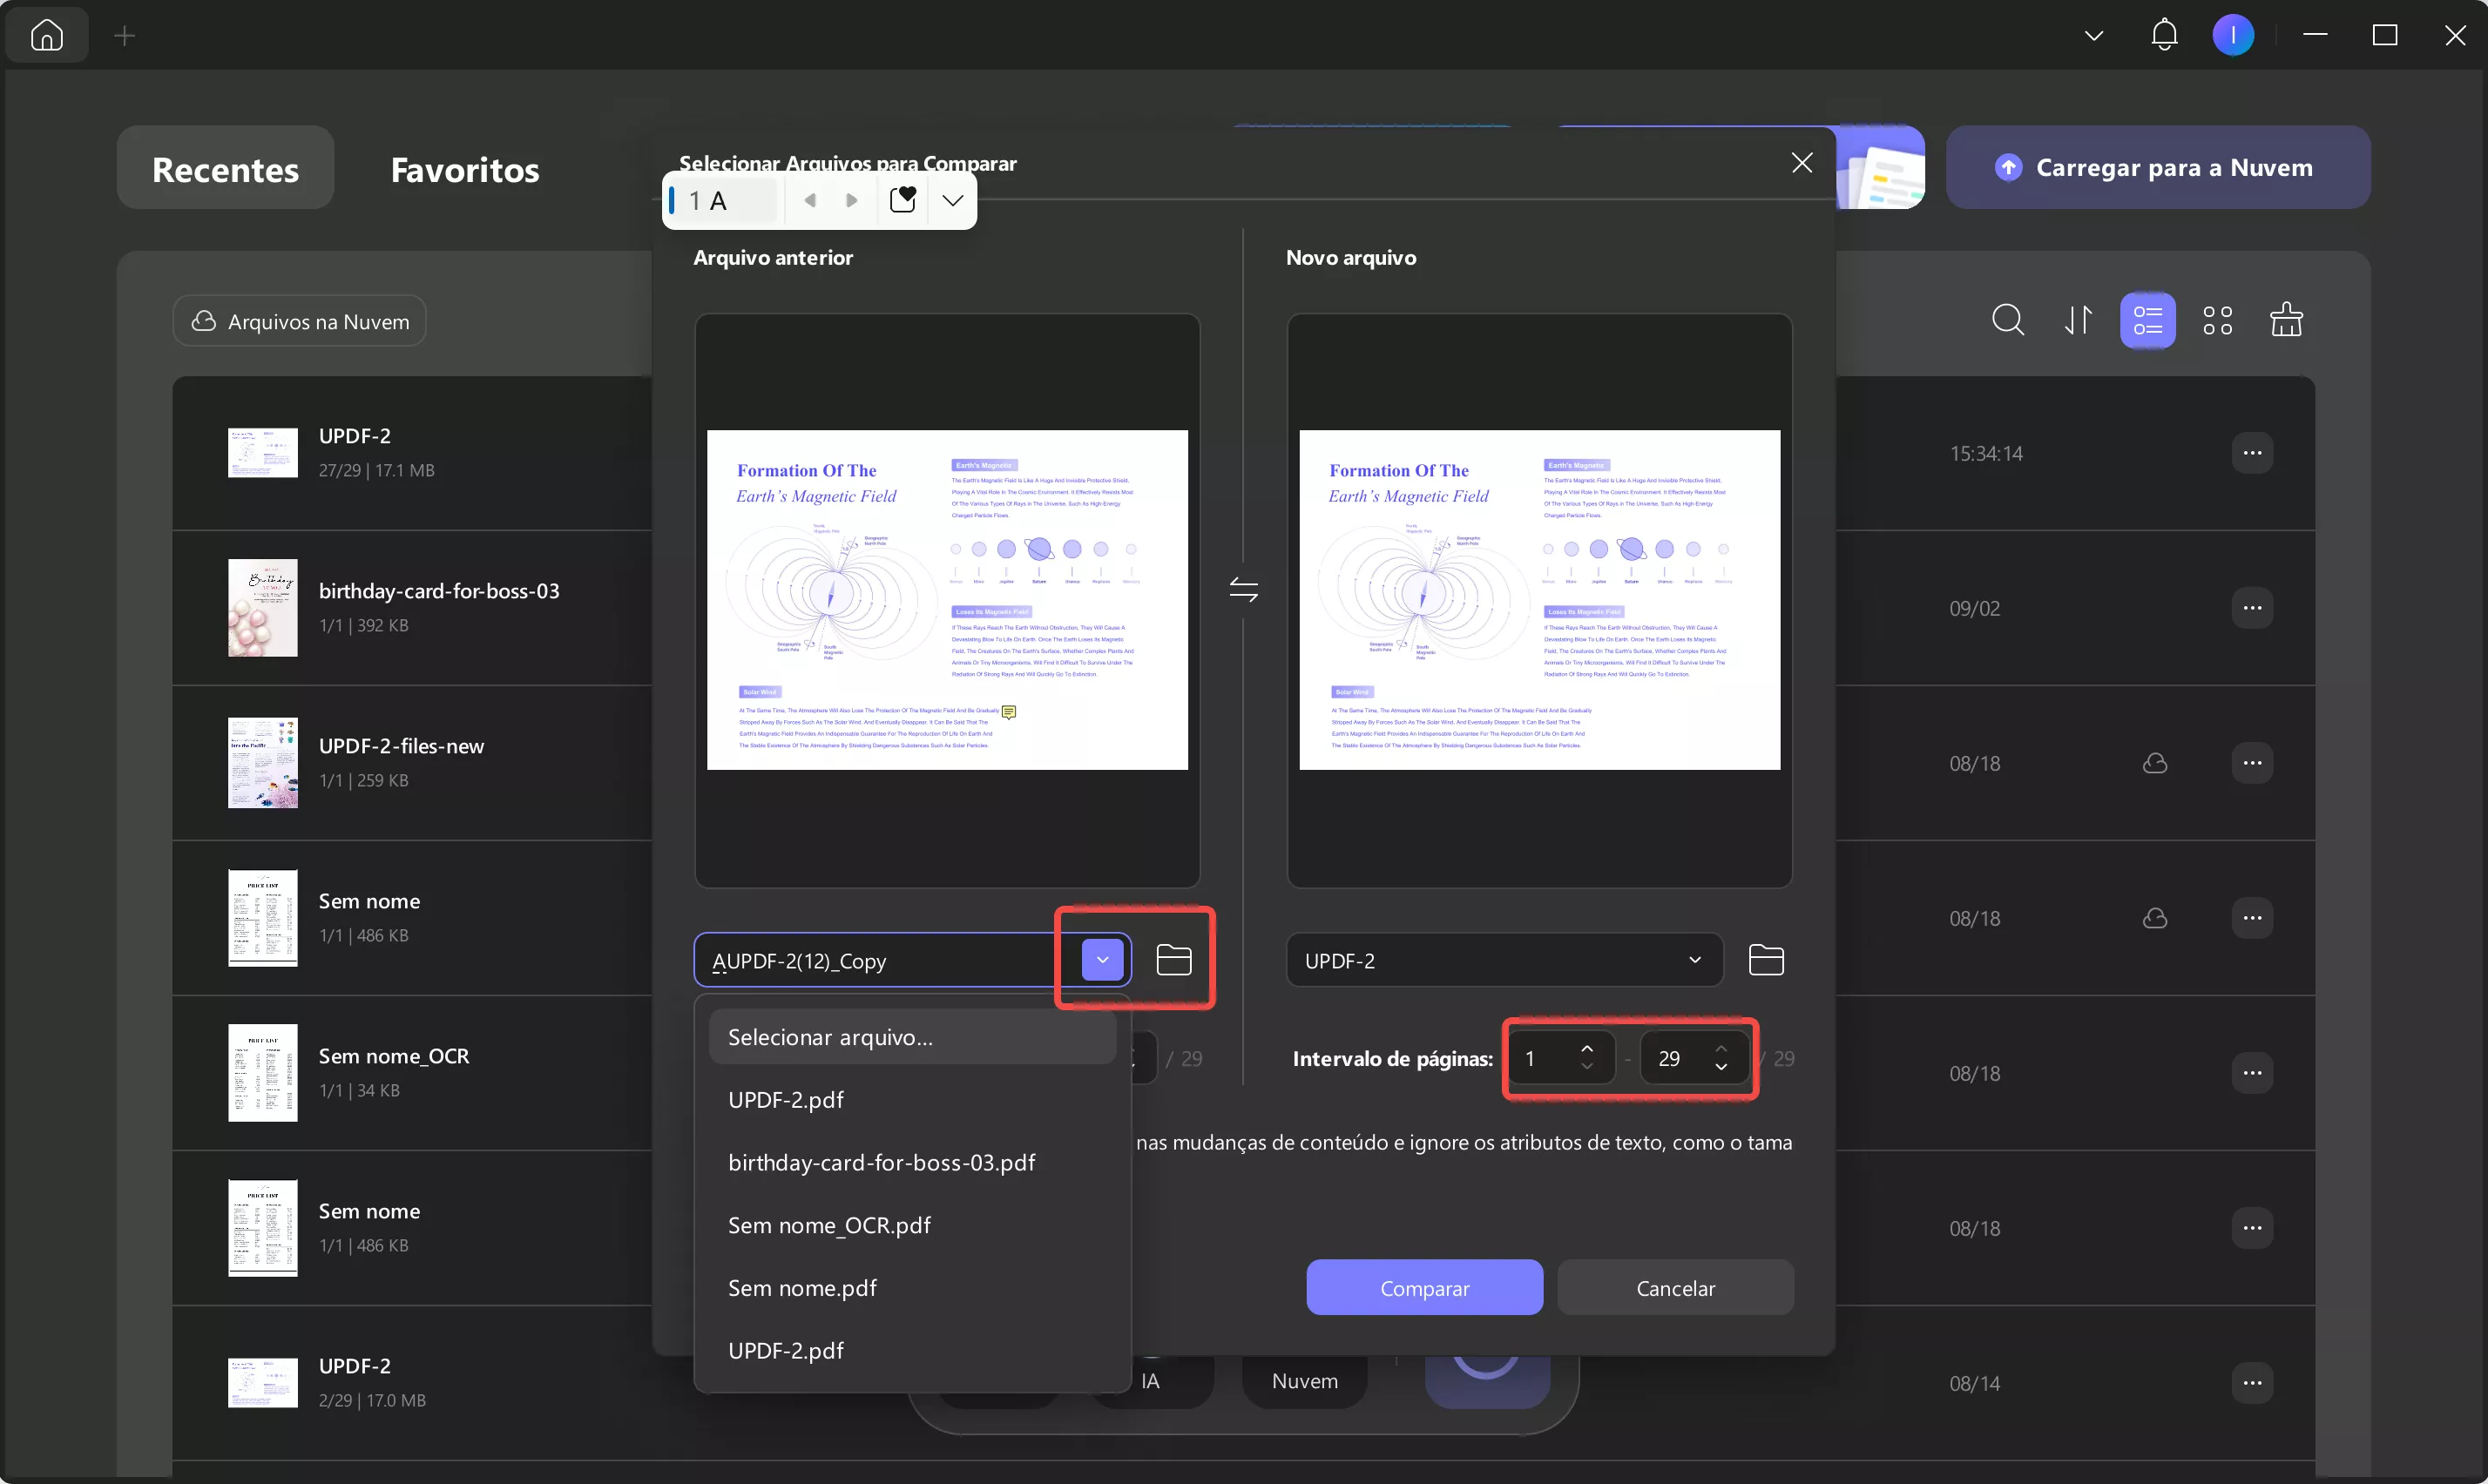The image size is (2488, 1484).
Task: Increase the end page 29 stepper
Action: click(x=1721, y=1049)
